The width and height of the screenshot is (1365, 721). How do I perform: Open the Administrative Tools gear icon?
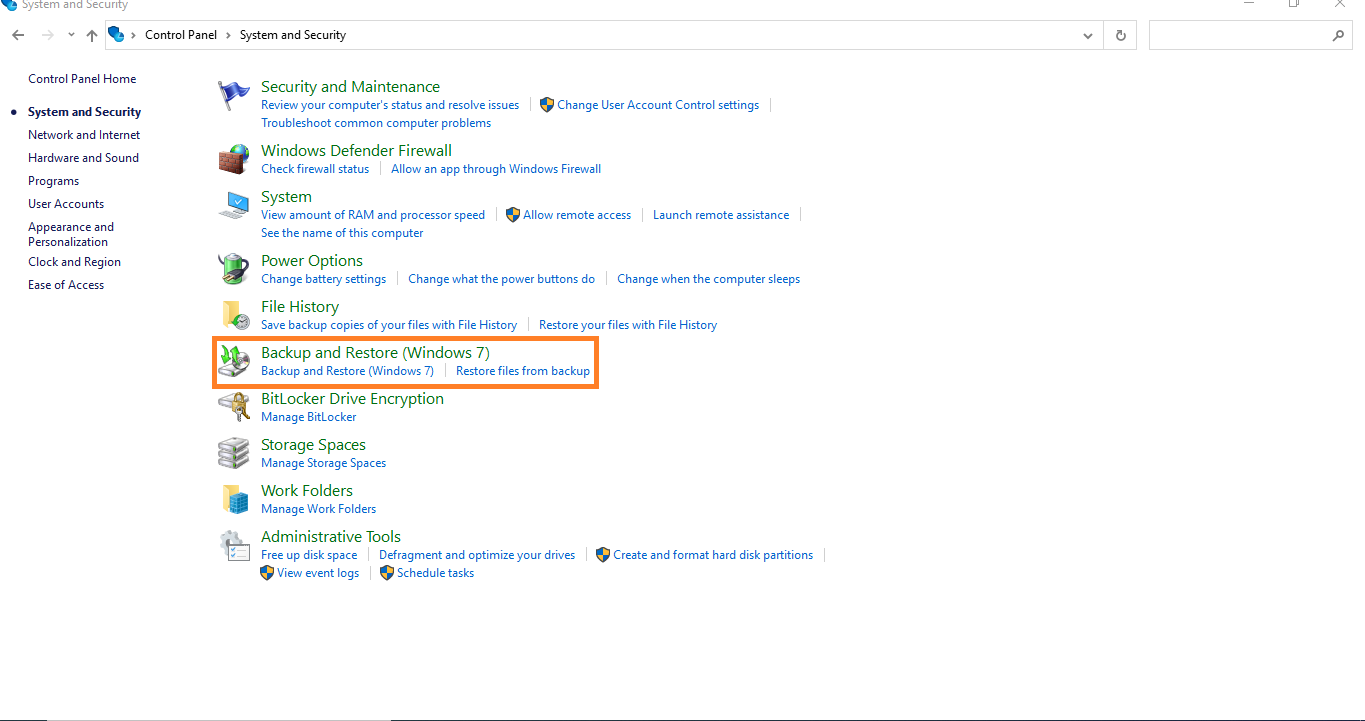[x=233, y=546]
